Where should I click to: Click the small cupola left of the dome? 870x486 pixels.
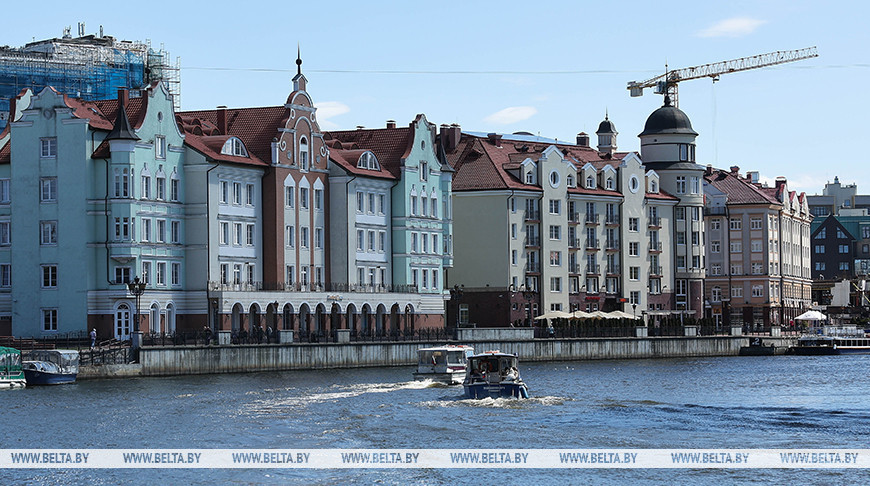(x=607, y=133)
